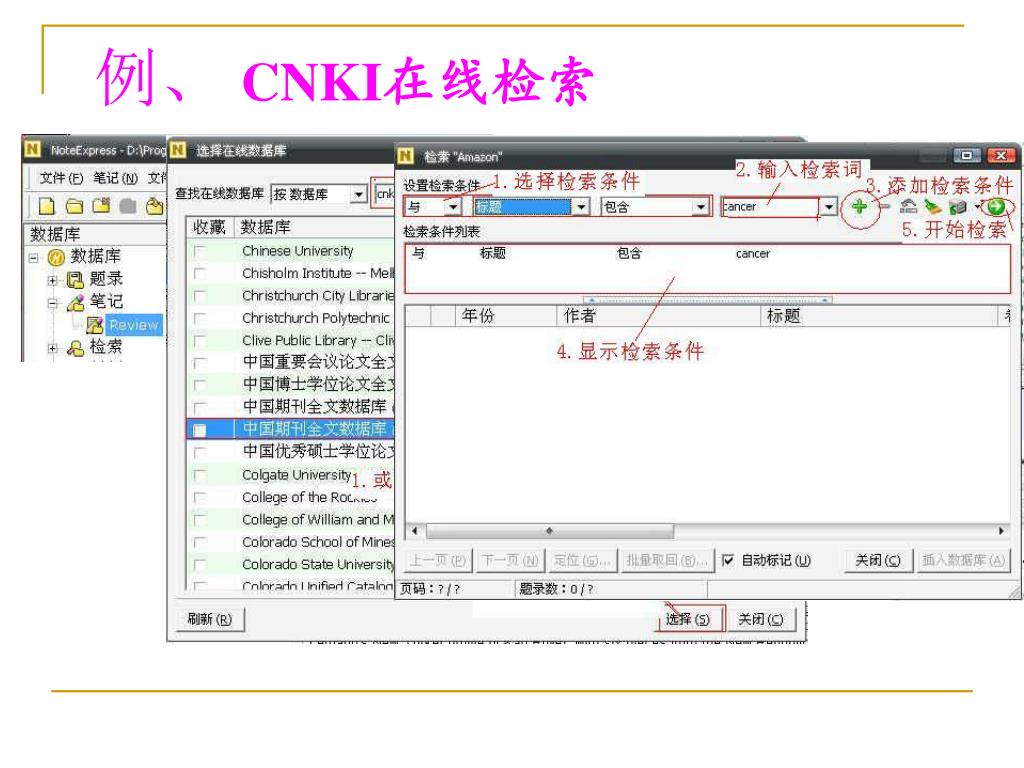Viewport: 1024px width, 768px height.
Task: Toggle favorite checkbox for Colgate University
Action: [x=199, y=475]
